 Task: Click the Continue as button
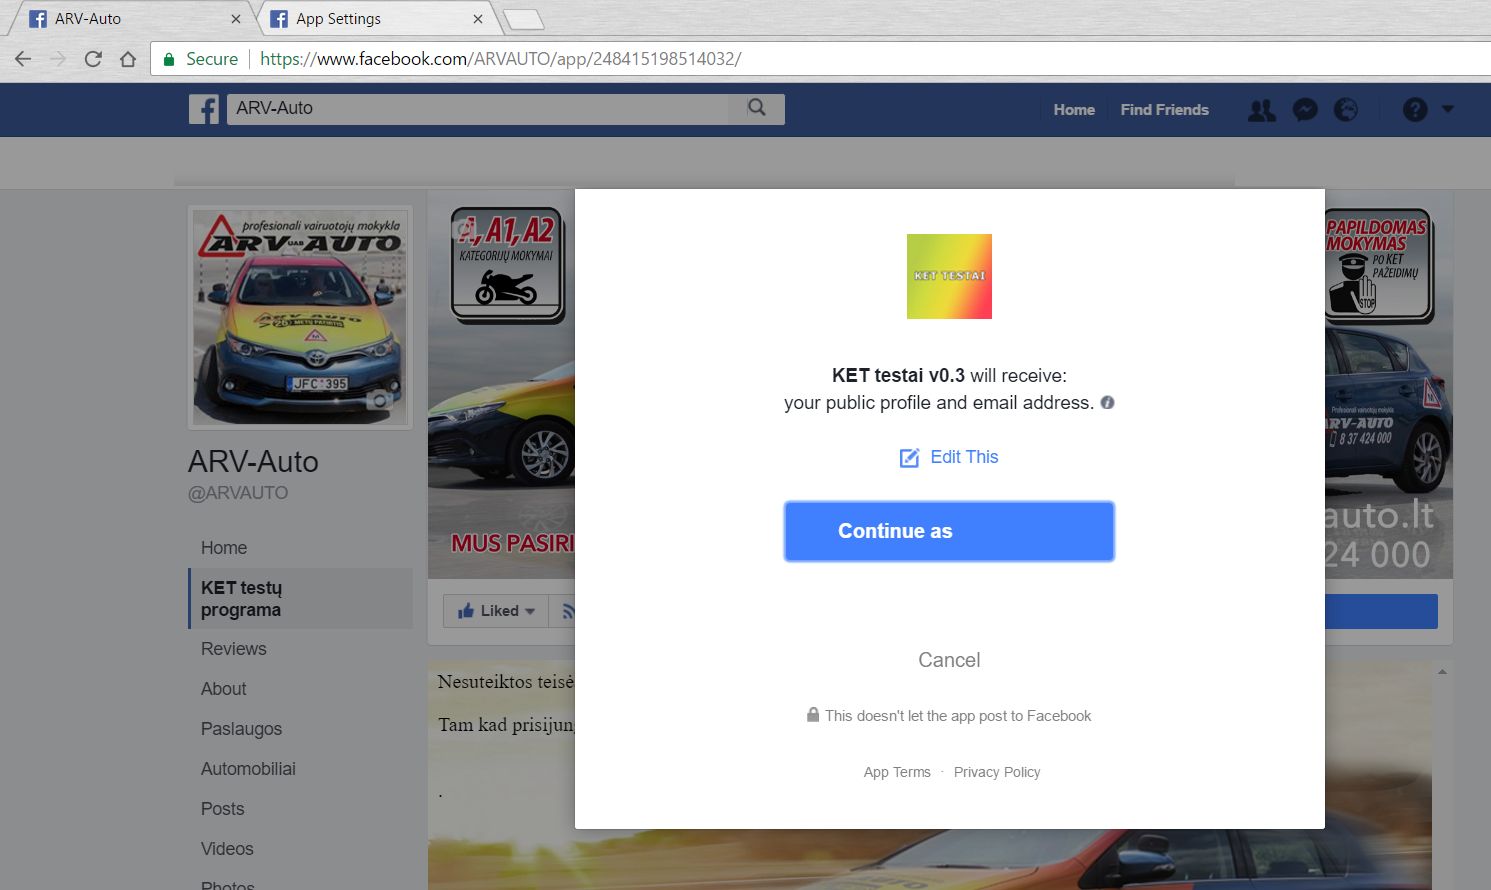coord(949,531)
